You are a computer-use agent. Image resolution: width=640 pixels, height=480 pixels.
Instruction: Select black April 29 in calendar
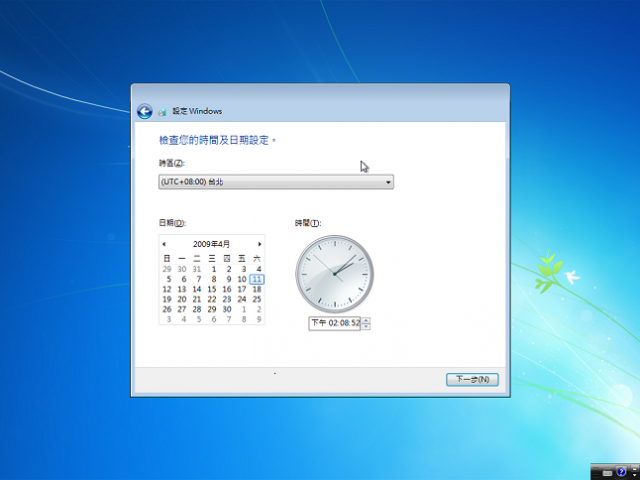pos(212,309)
